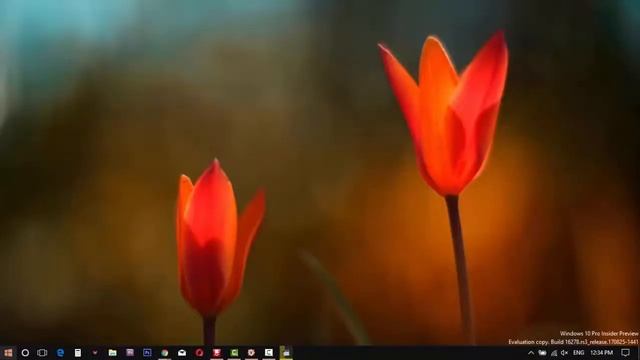Open the 12:34 PM clock flyout
The width and height of the screenshot is (640, 360).
[602, 353]
